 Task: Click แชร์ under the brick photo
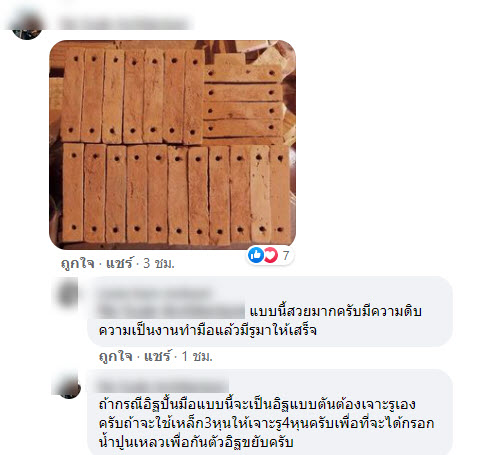(119, 263)
